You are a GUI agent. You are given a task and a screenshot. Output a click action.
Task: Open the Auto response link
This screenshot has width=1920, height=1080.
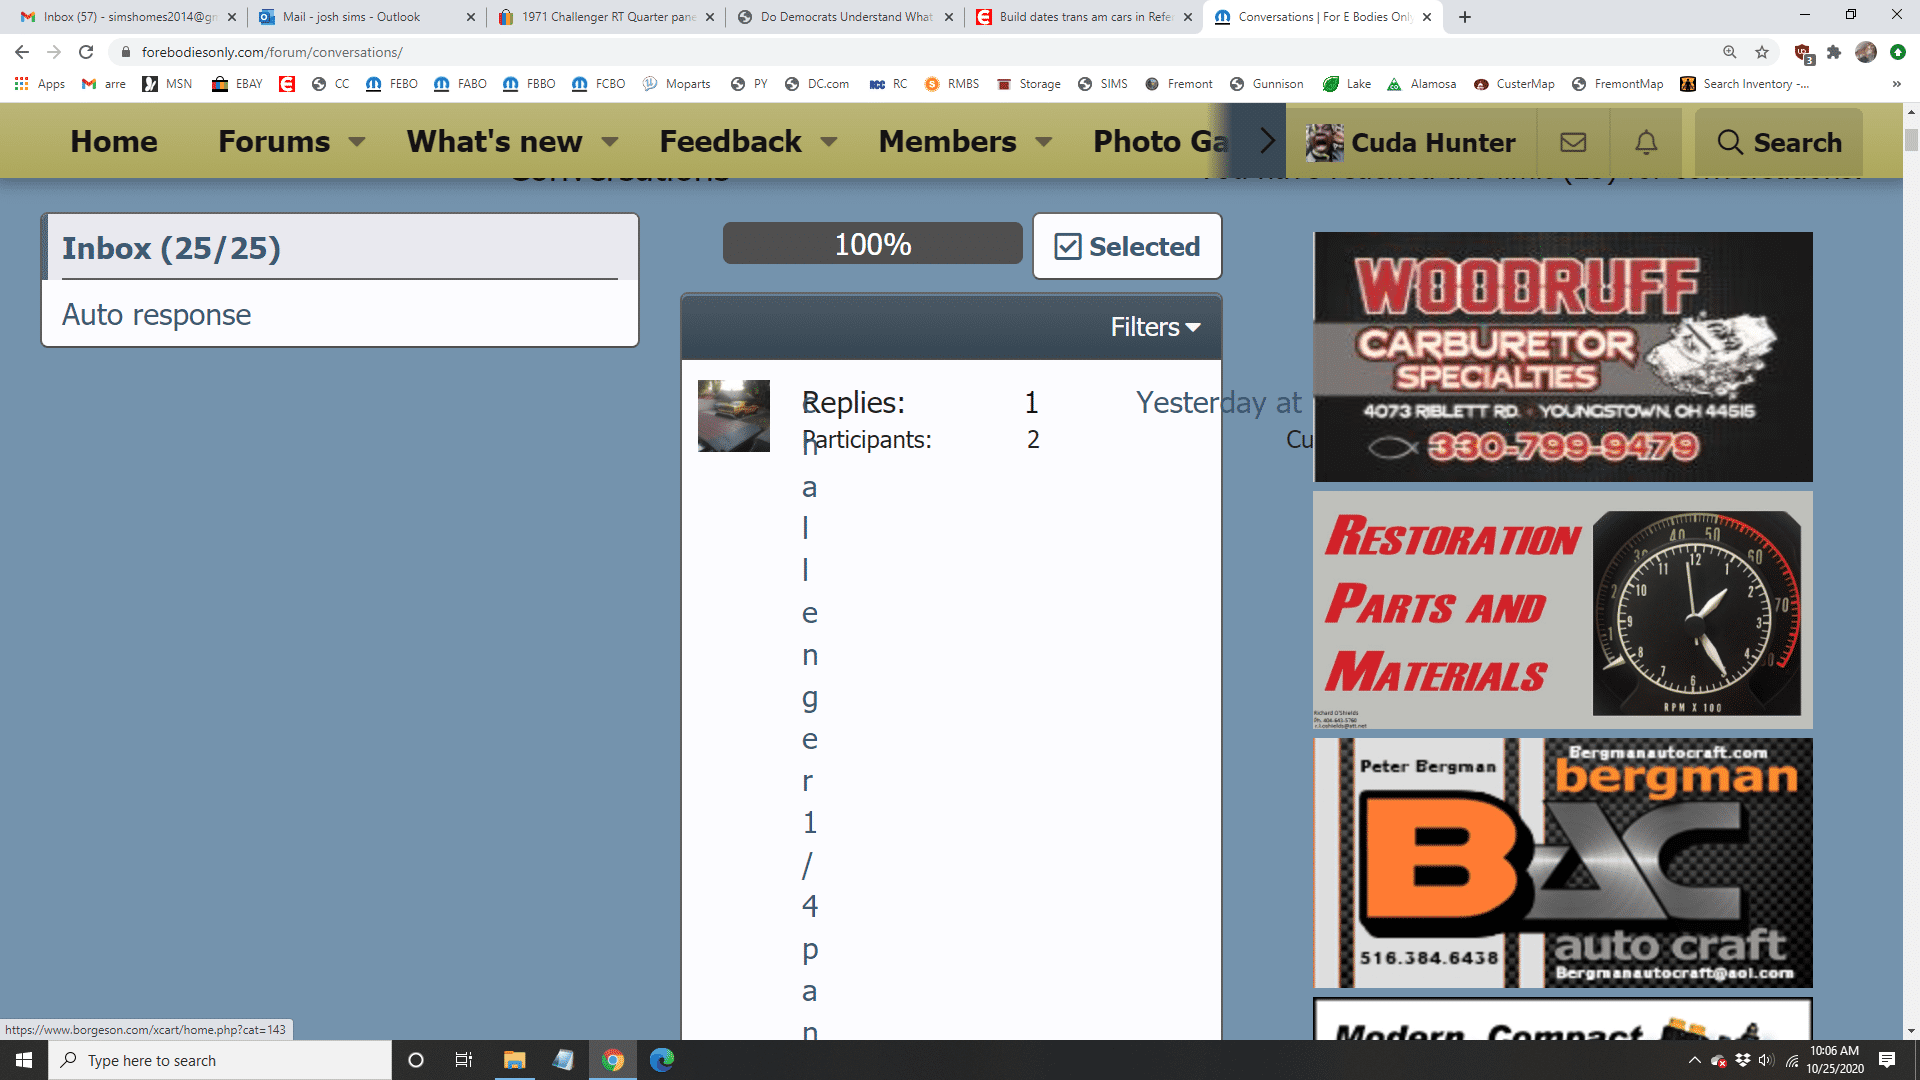click(156, 314)
